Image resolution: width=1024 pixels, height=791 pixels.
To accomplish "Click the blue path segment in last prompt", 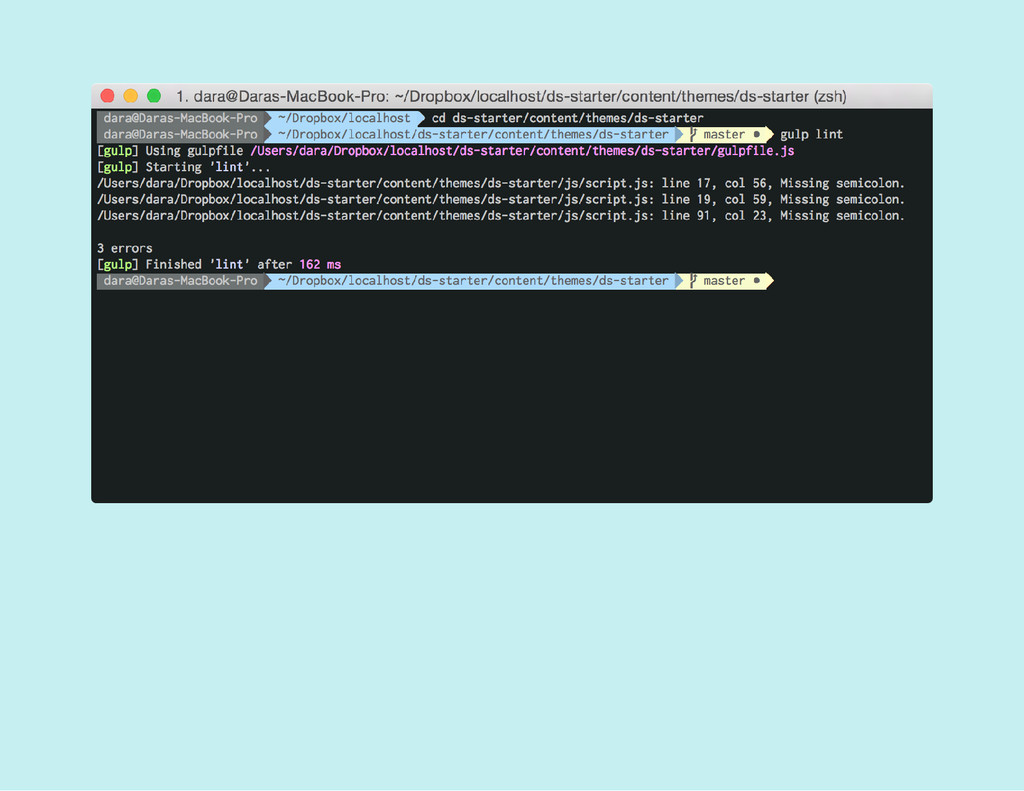I will tap(473, 281).
